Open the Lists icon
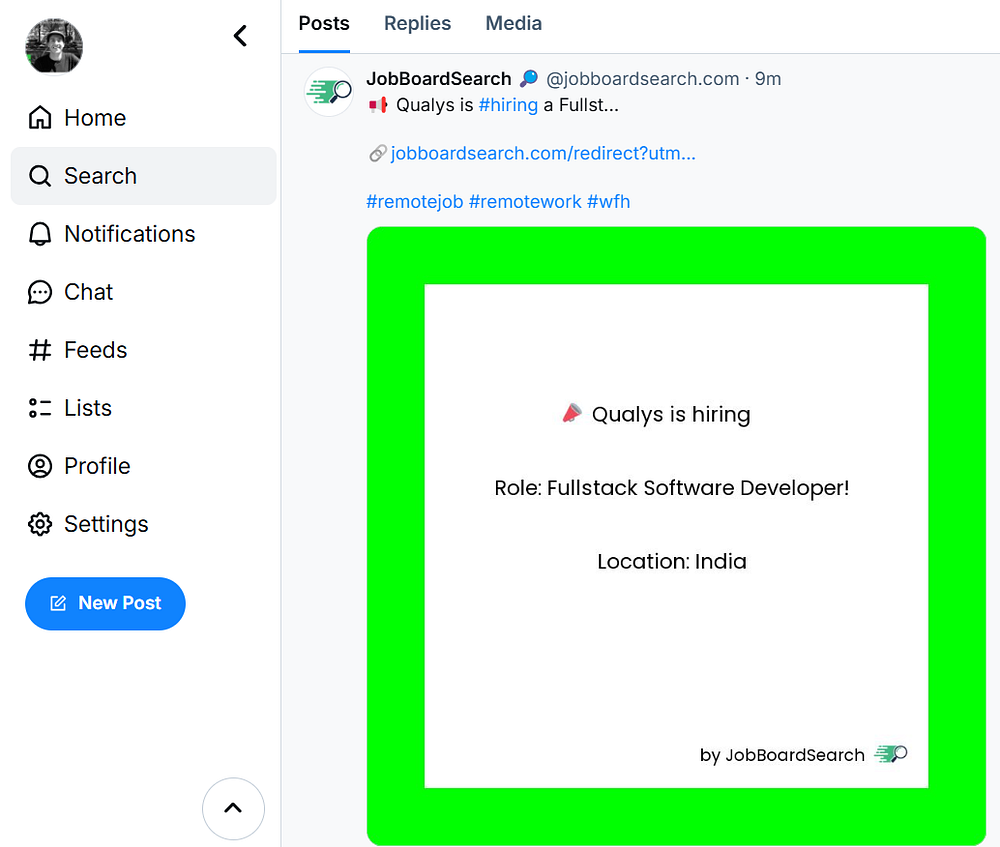 point(40,408)
